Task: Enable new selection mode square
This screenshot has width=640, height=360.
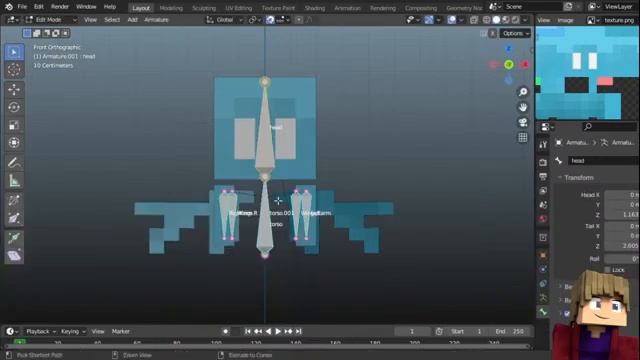Action: (x=27, y=33)
